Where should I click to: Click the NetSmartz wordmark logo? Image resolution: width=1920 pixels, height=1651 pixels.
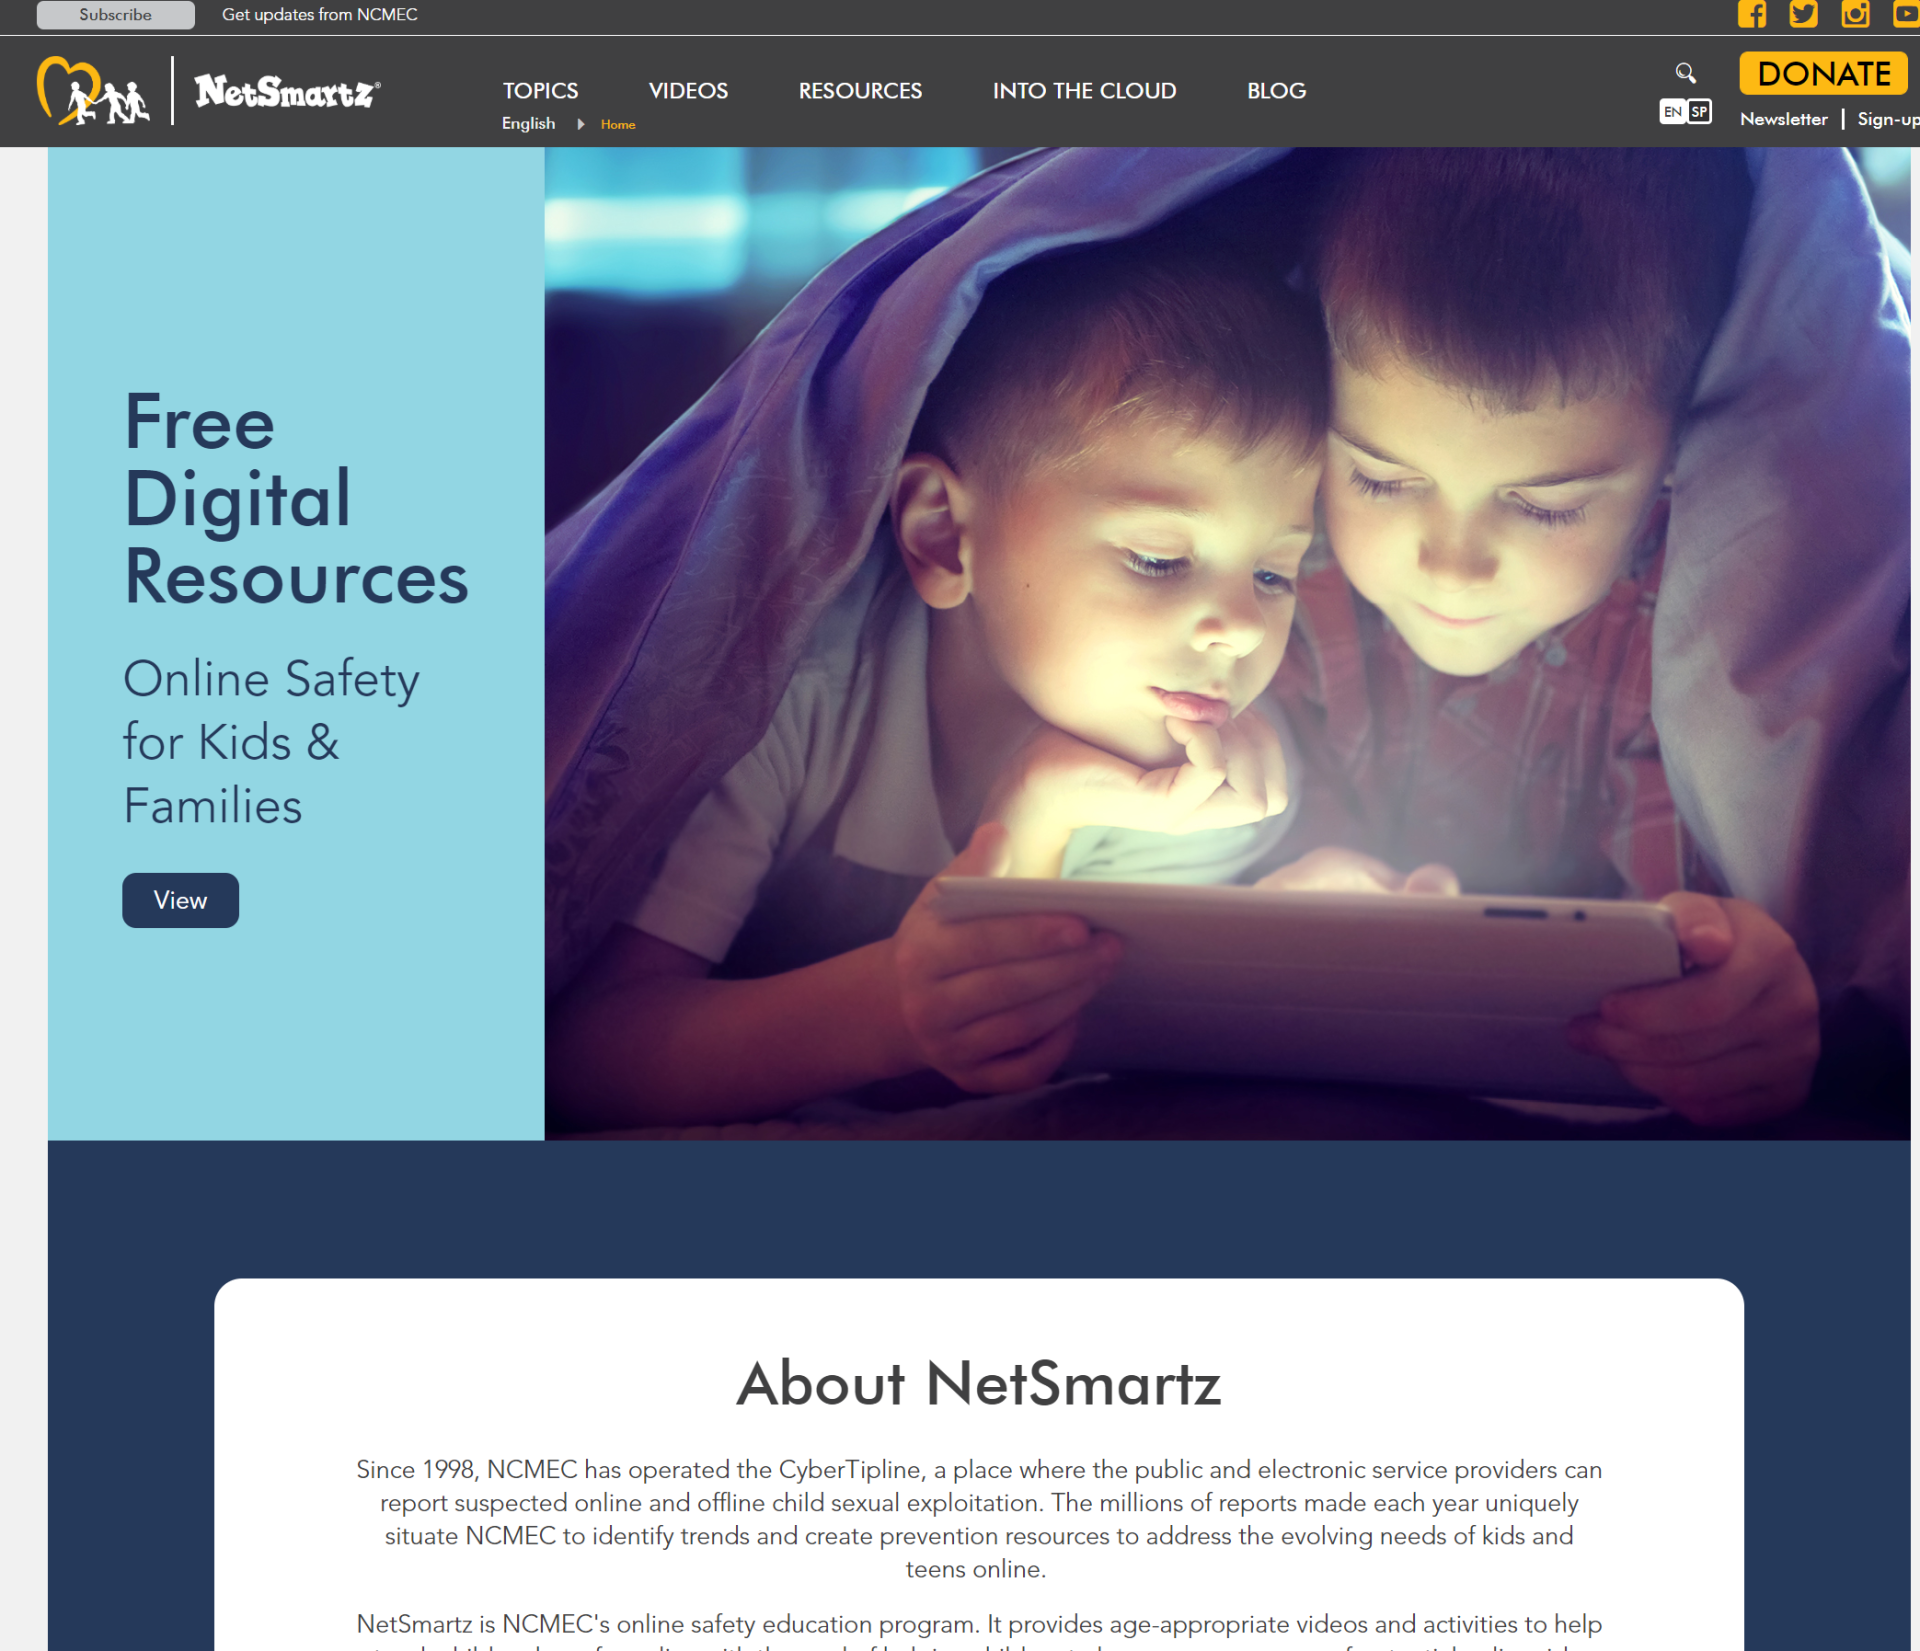point(287,92)
